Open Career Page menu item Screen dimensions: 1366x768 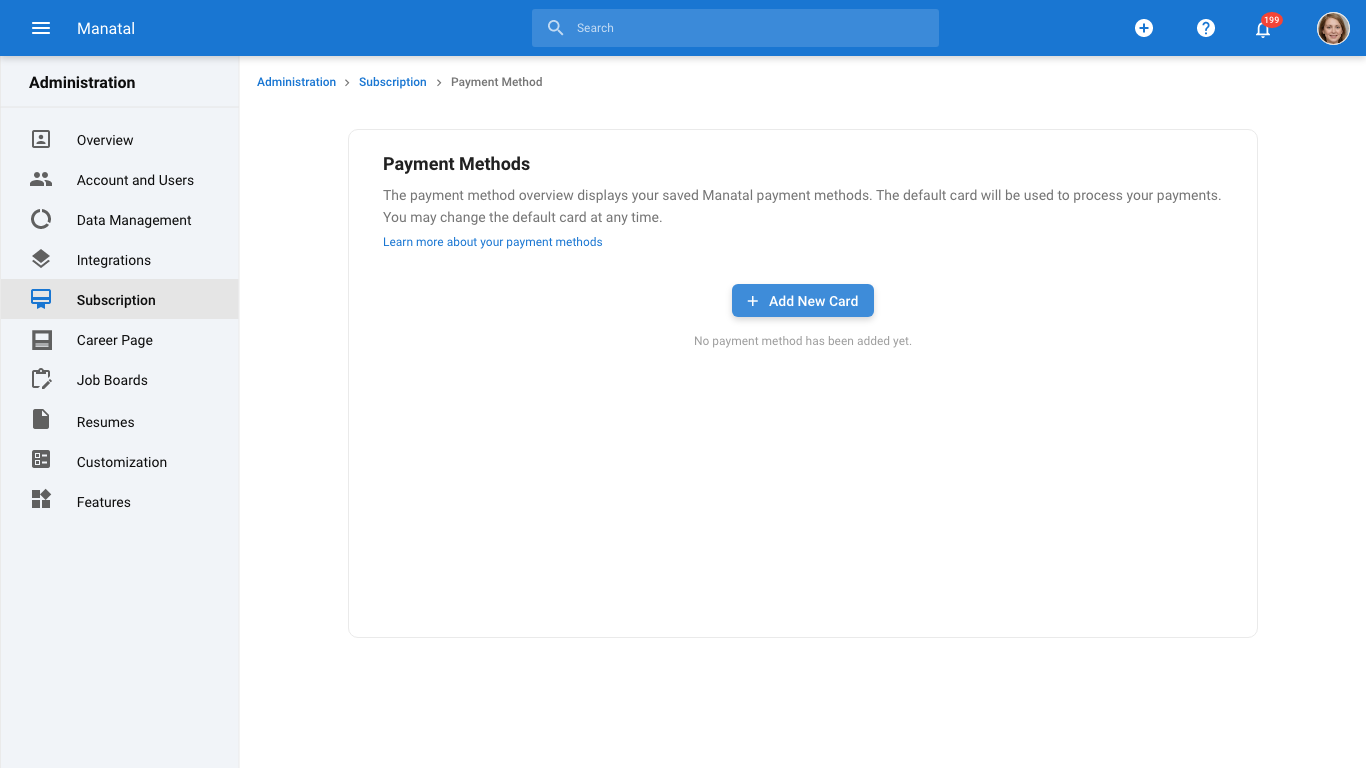pyautogui.click(x=120, y=340)
